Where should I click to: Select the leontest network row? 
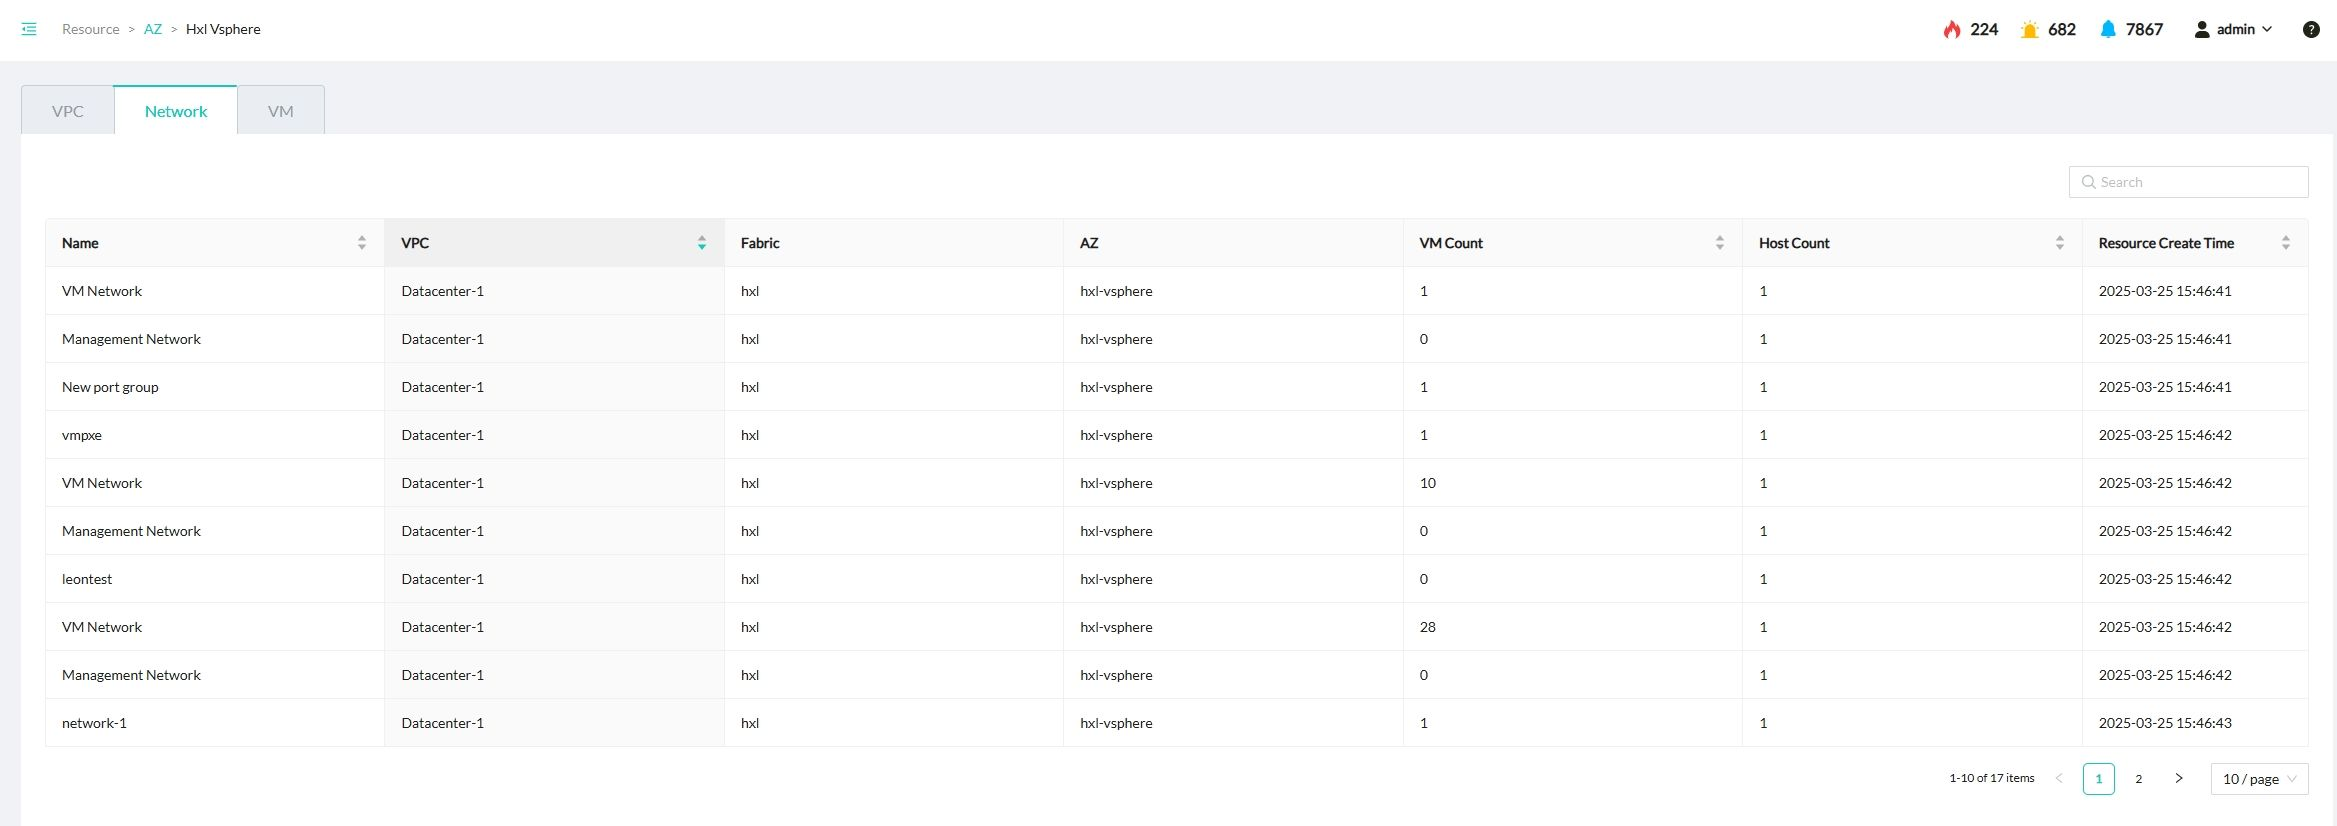(x=87, y=579)
